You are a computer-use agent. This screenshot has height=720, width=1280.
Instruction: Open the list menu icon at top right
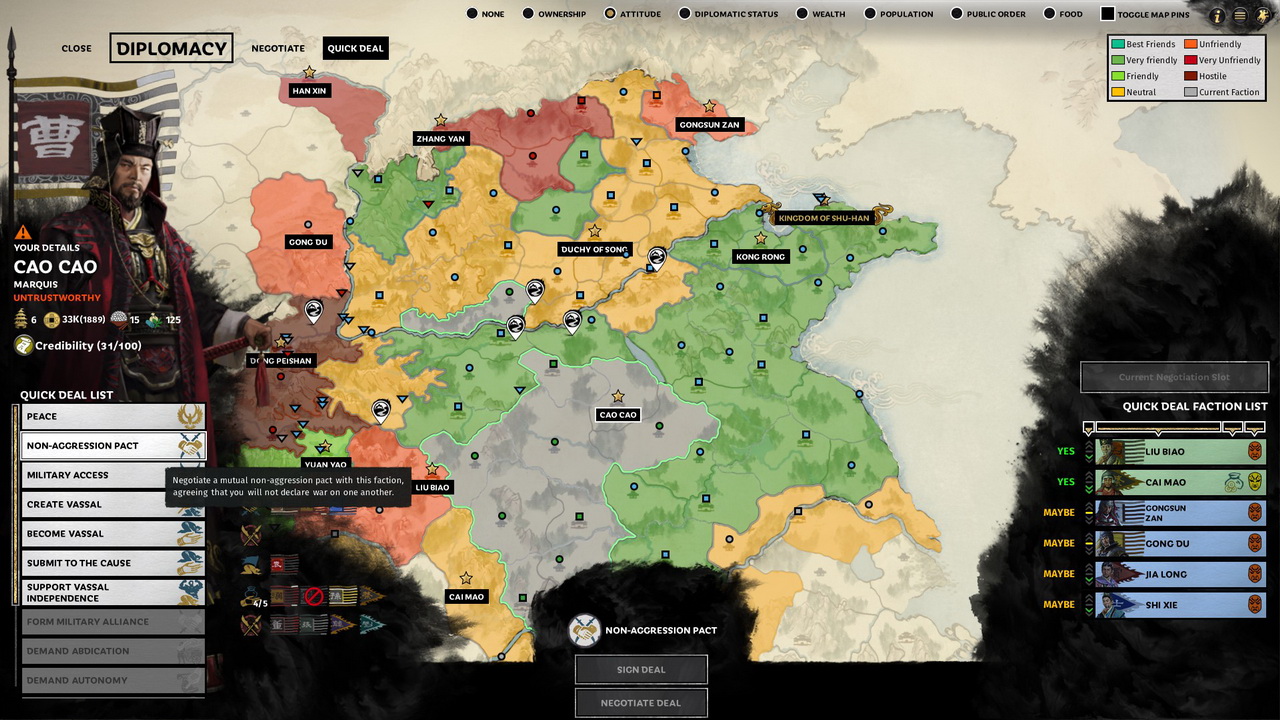[x=1240, y=15]
